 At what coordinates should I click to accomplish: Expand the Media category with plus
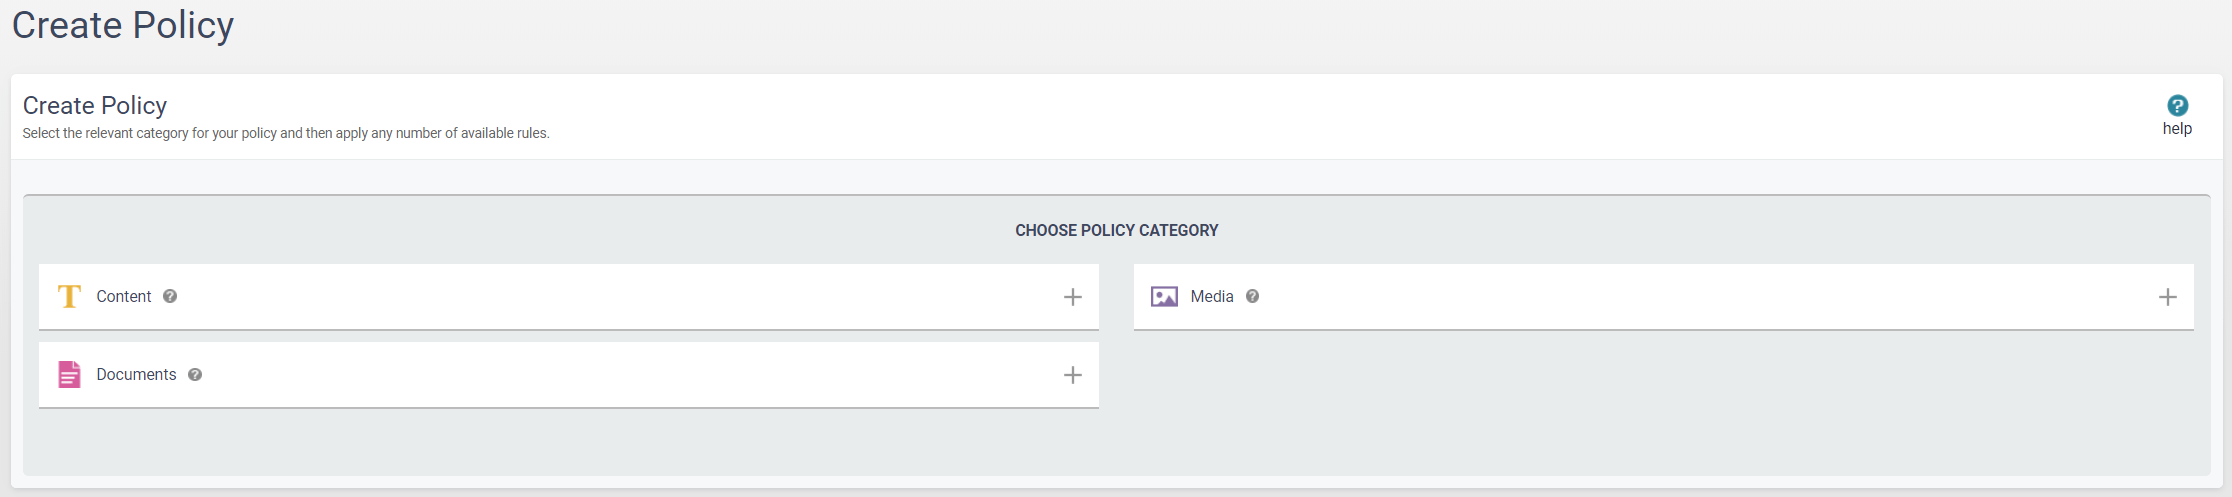pyautogui.click(x=2167, y=297)
